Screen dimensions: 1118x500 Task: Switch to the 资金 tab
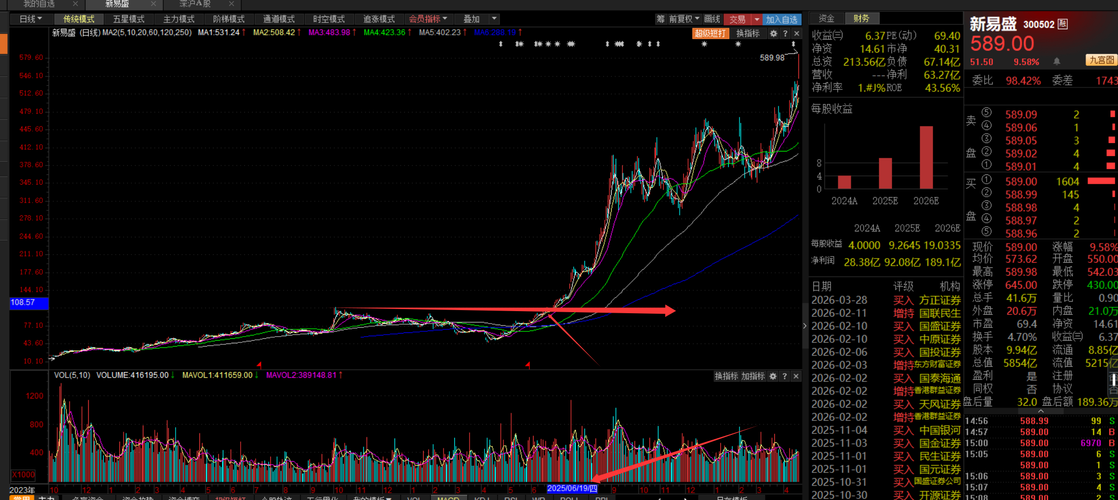pyautogui.click(x=826, y=19)
